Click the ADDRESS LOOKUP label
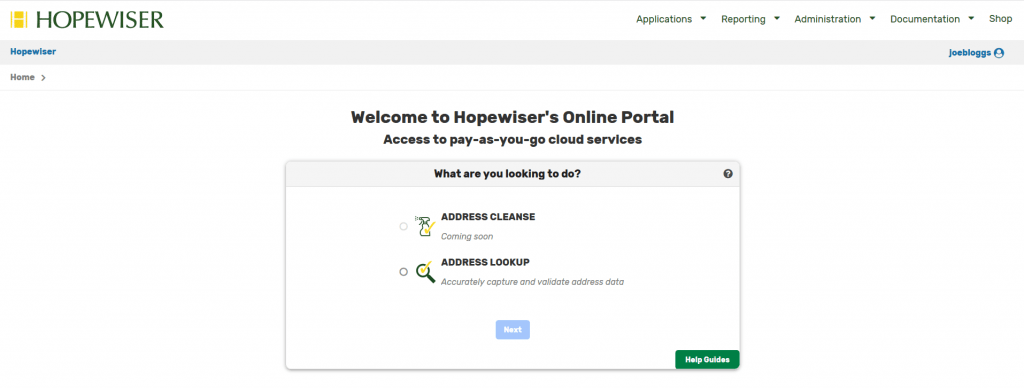The image size is (1024, 388). [x=485, y=262]
